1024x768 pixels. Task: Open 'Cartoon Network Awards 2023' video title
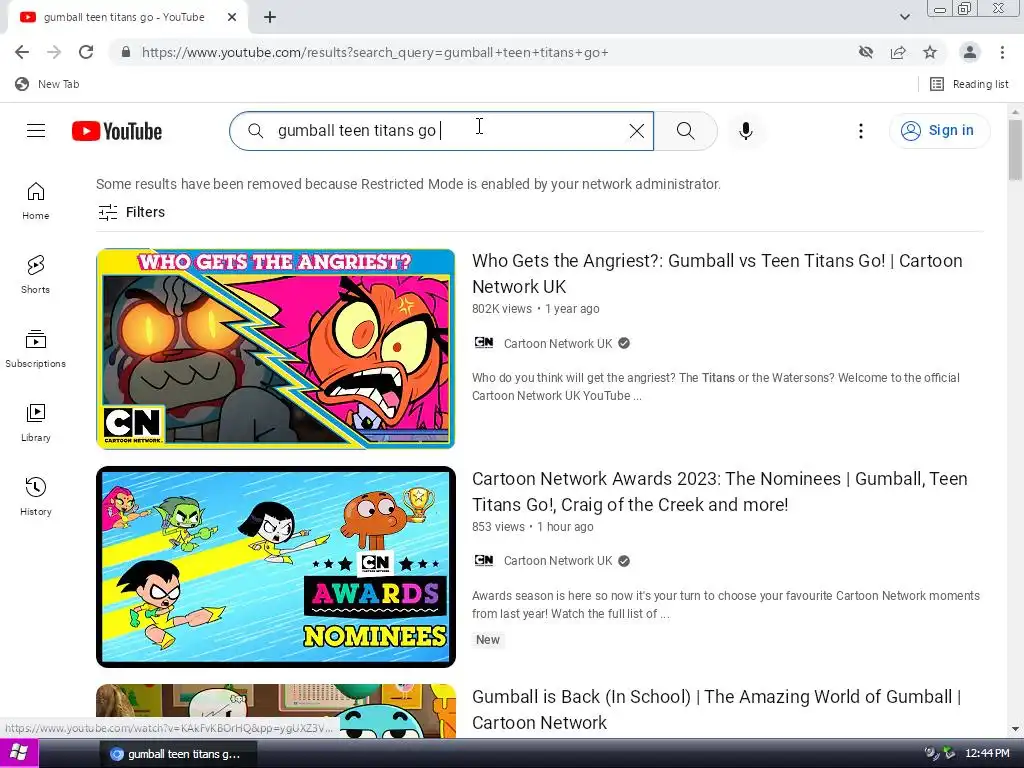pos(720,492)
